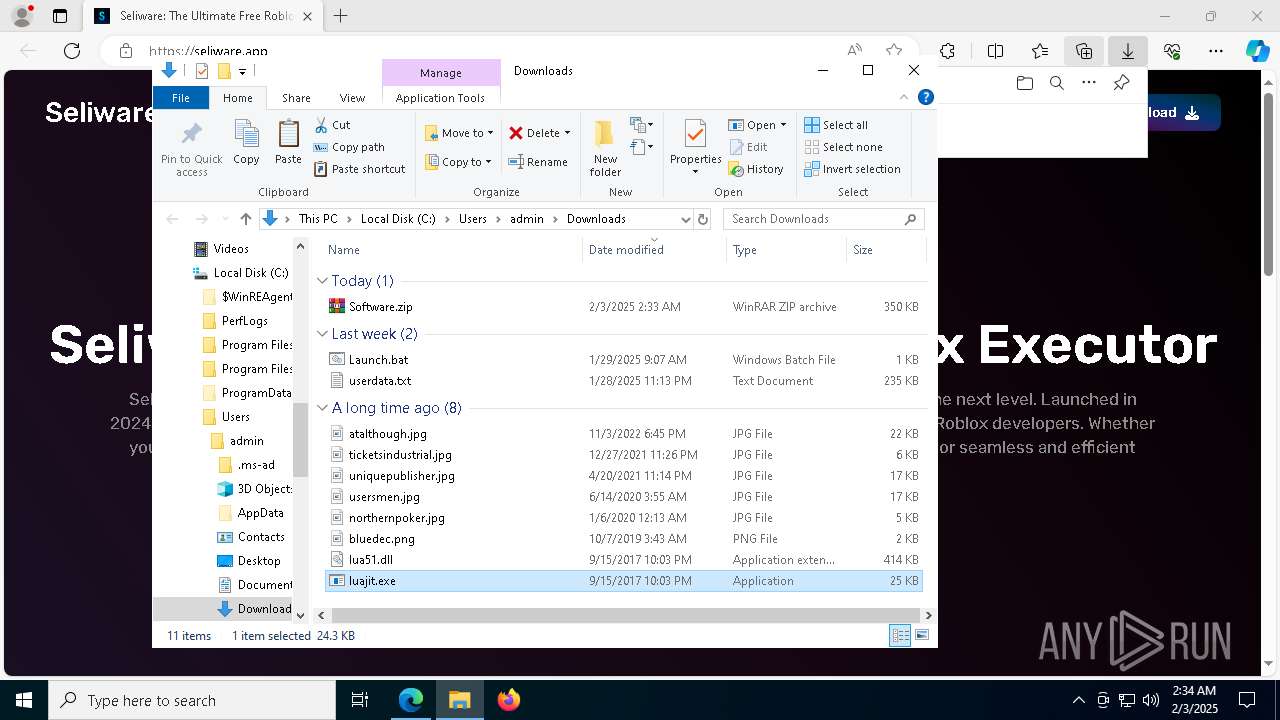
Task: Expand the address bar history dropdown
Action: click(x=685, y=219)
